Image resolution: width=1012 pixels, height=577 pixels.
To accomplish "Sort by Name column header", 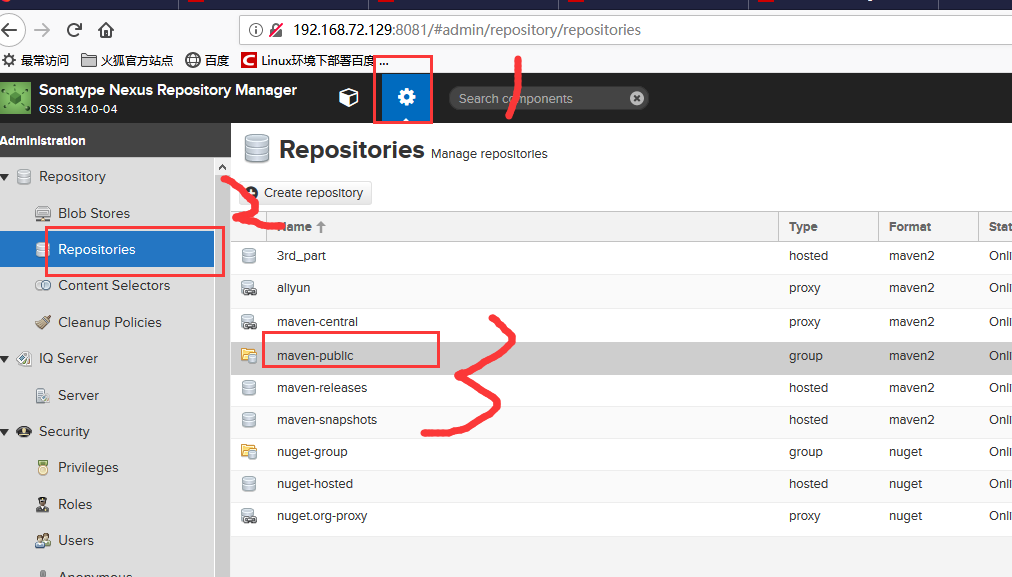I will coord(523,227).
